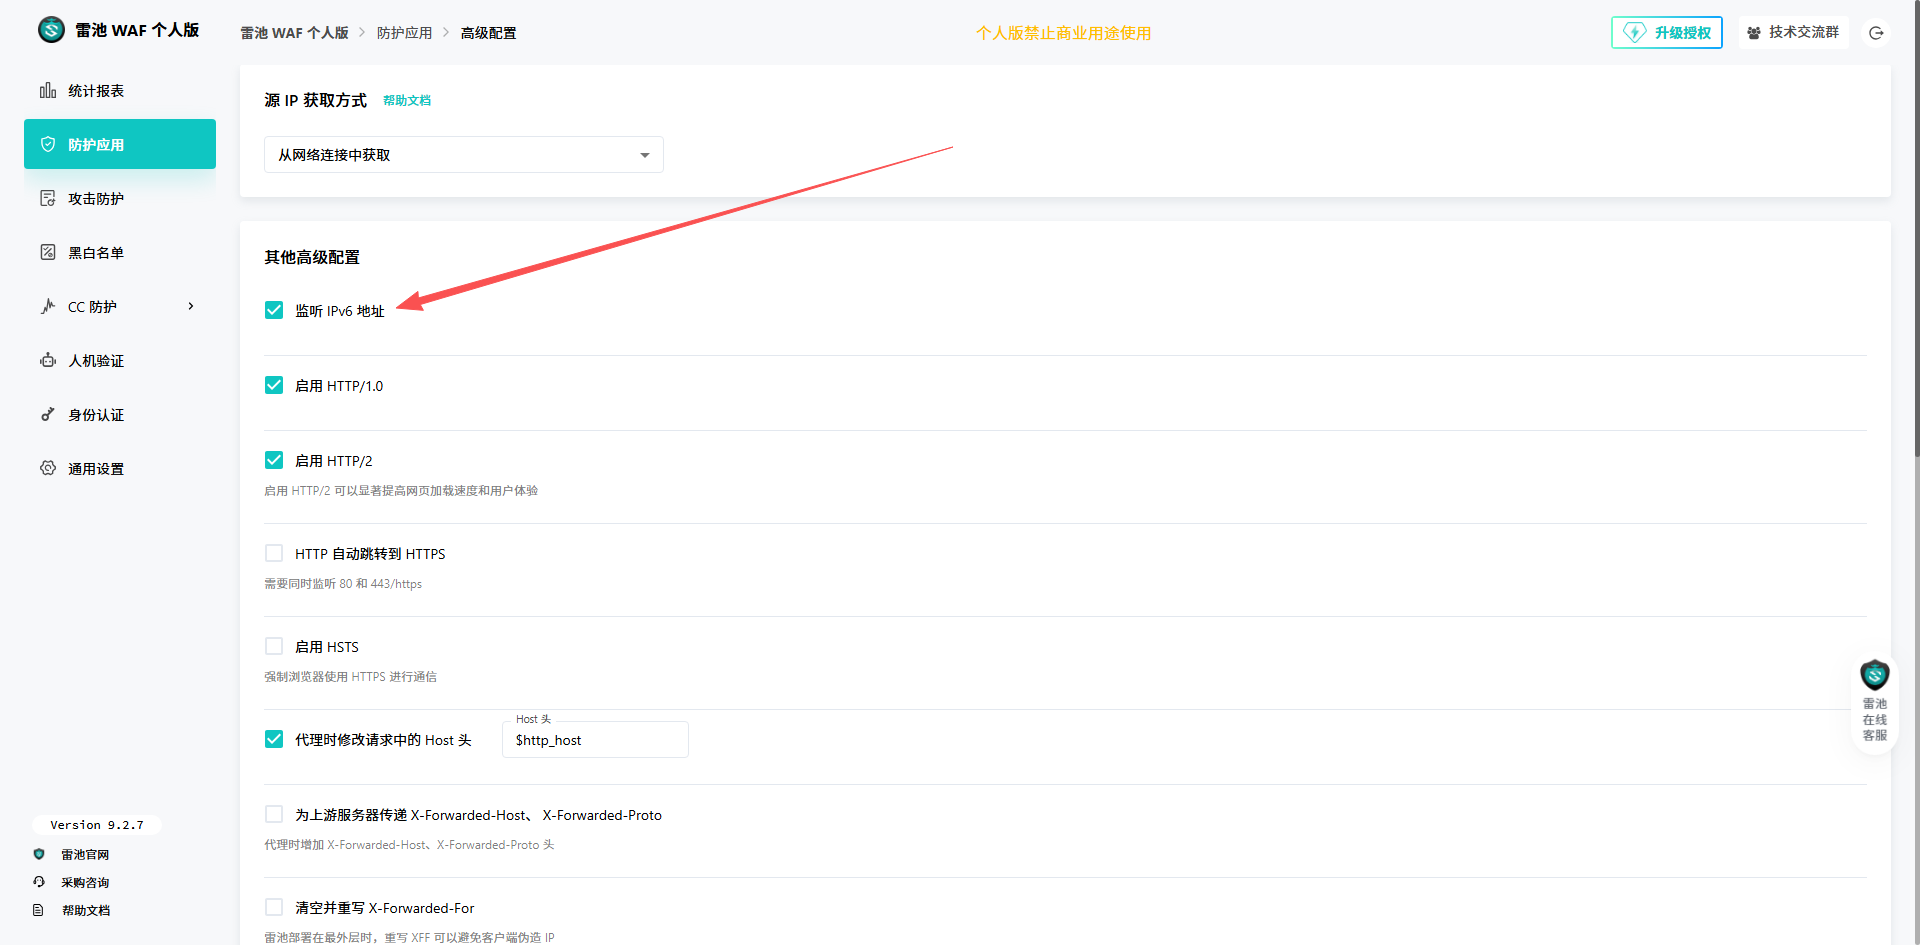Click the logout icon at top right
Image resolution: width=1920 pixels, height=945 pixels.
(1876, 33)
